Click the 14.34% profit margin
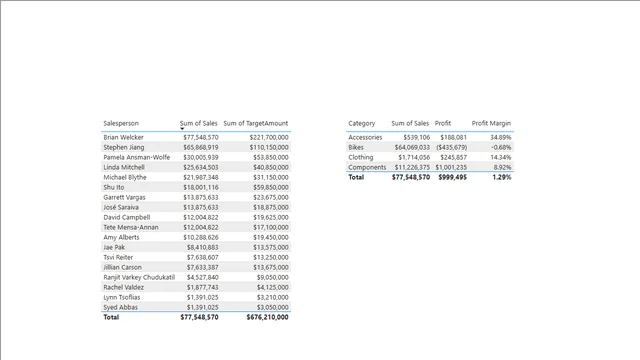The height and width of the screenshot is (360, 640). pos(501,157)
